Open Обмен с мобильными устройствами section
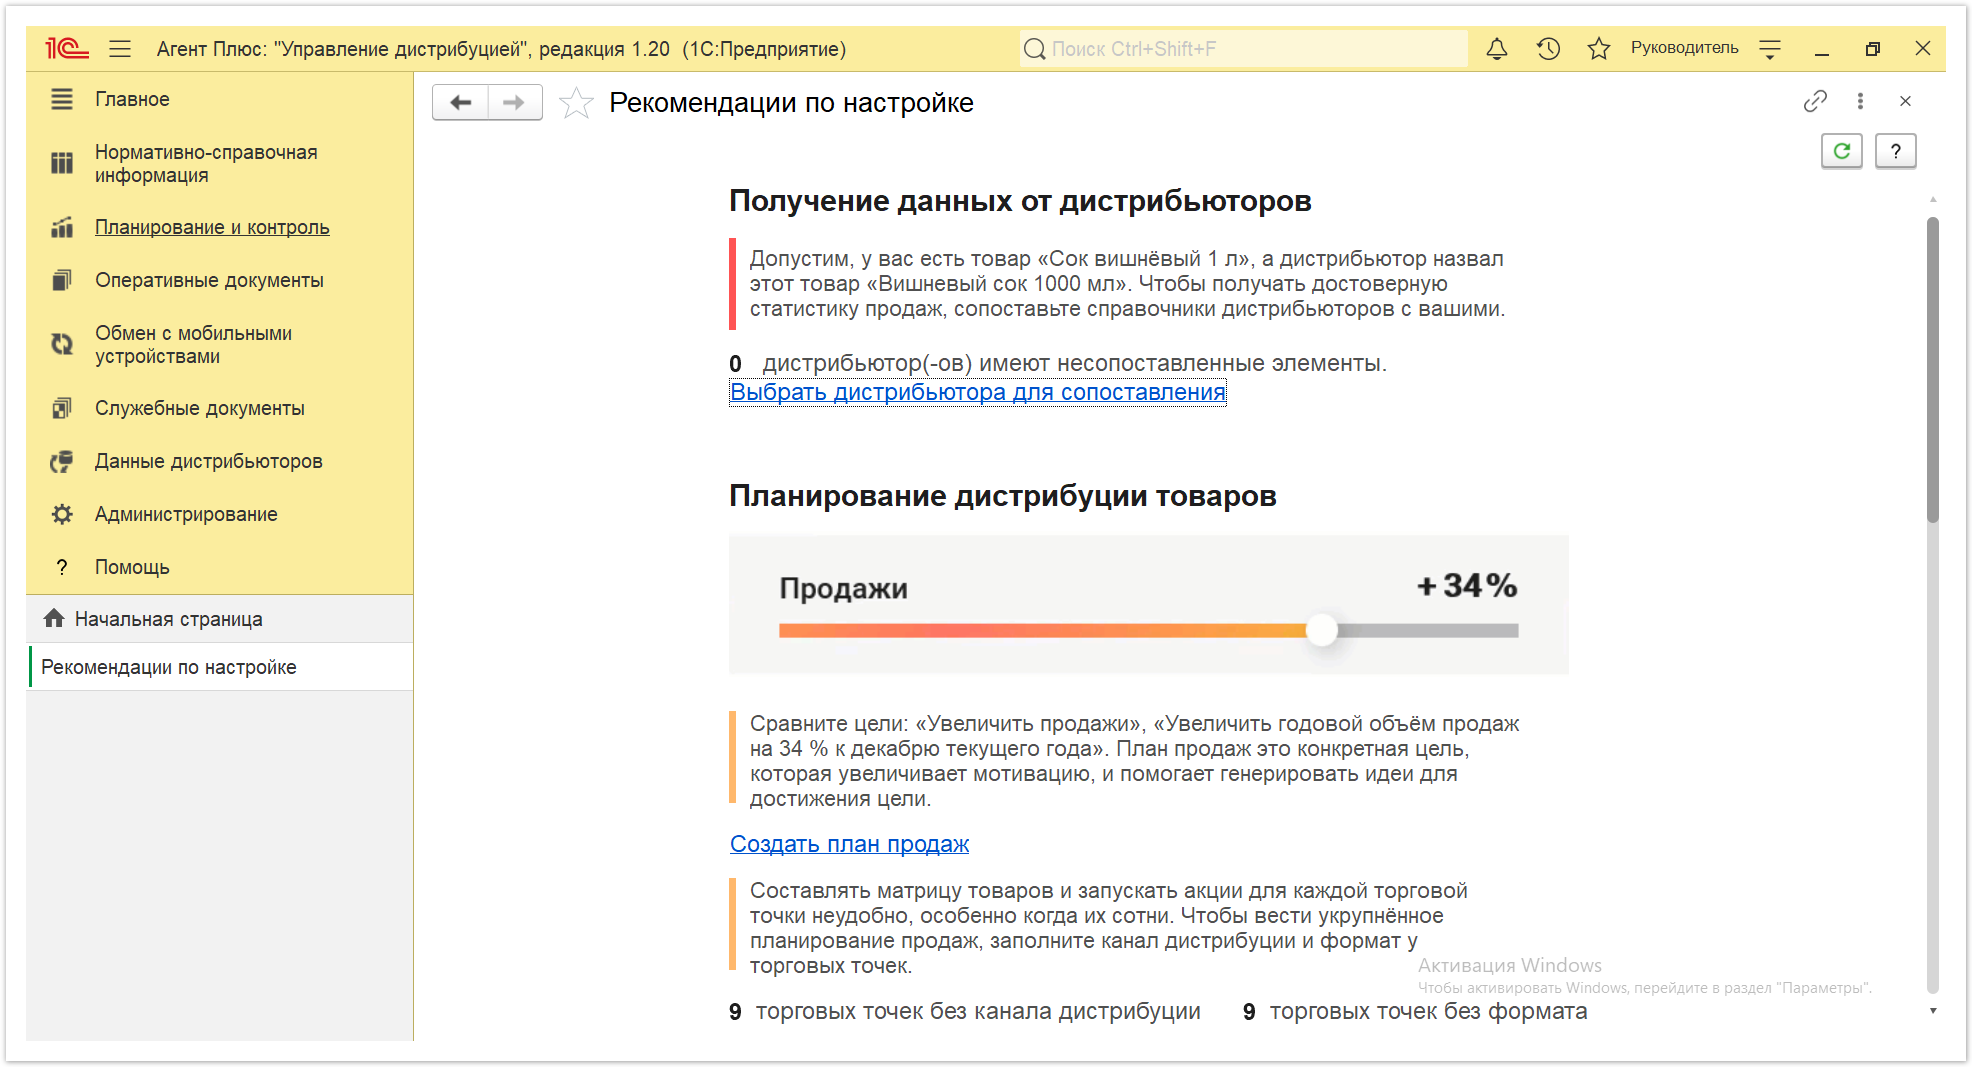This screenshot has height=1067, width=1972. (x=193, y=345)
